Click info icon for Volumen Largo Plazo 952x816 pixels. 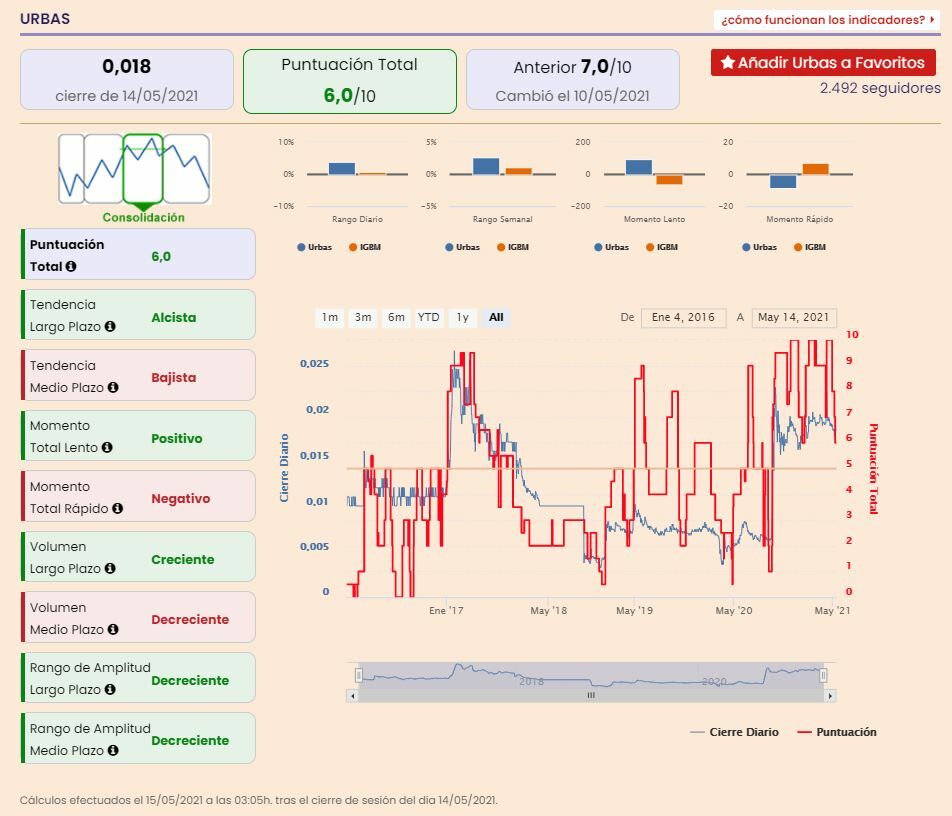click(x=110, y=568)
